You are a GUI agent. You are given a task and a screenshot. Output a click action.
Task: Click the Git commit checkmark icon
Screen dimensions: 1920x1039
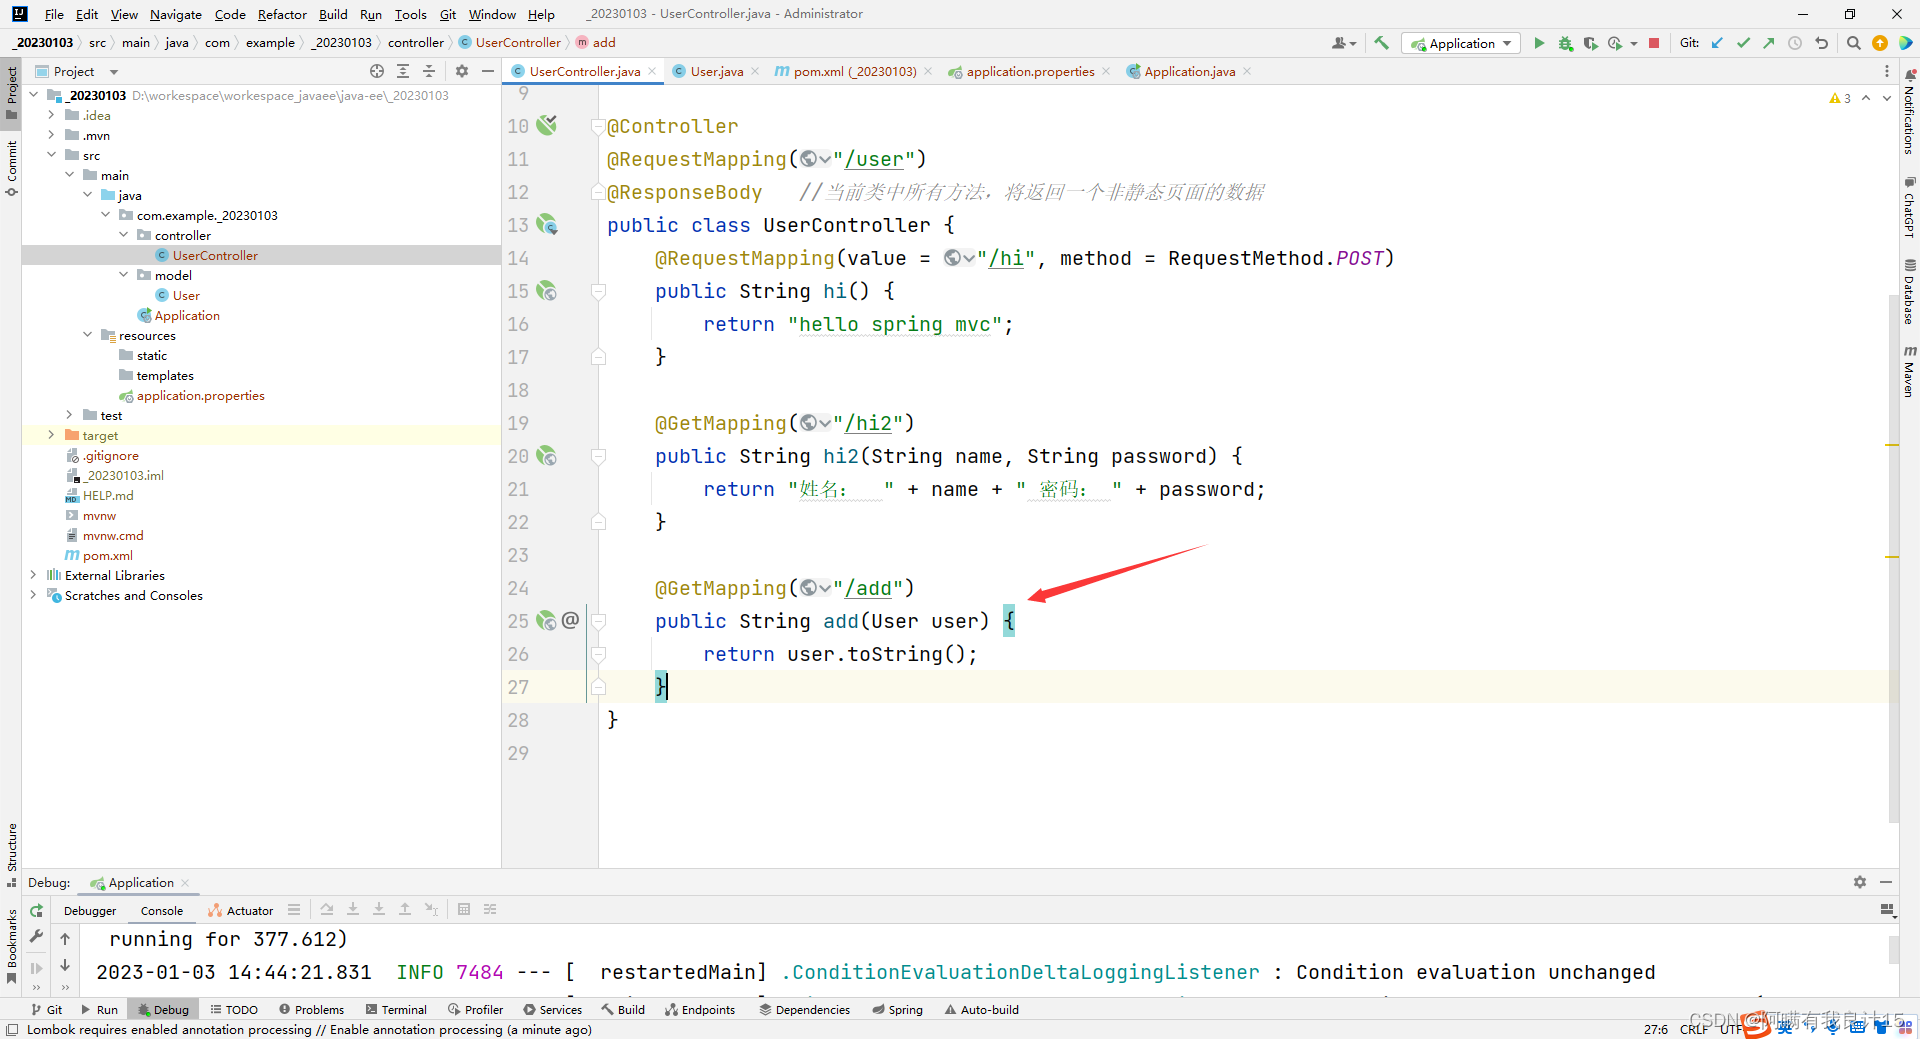pos(1743,43)
